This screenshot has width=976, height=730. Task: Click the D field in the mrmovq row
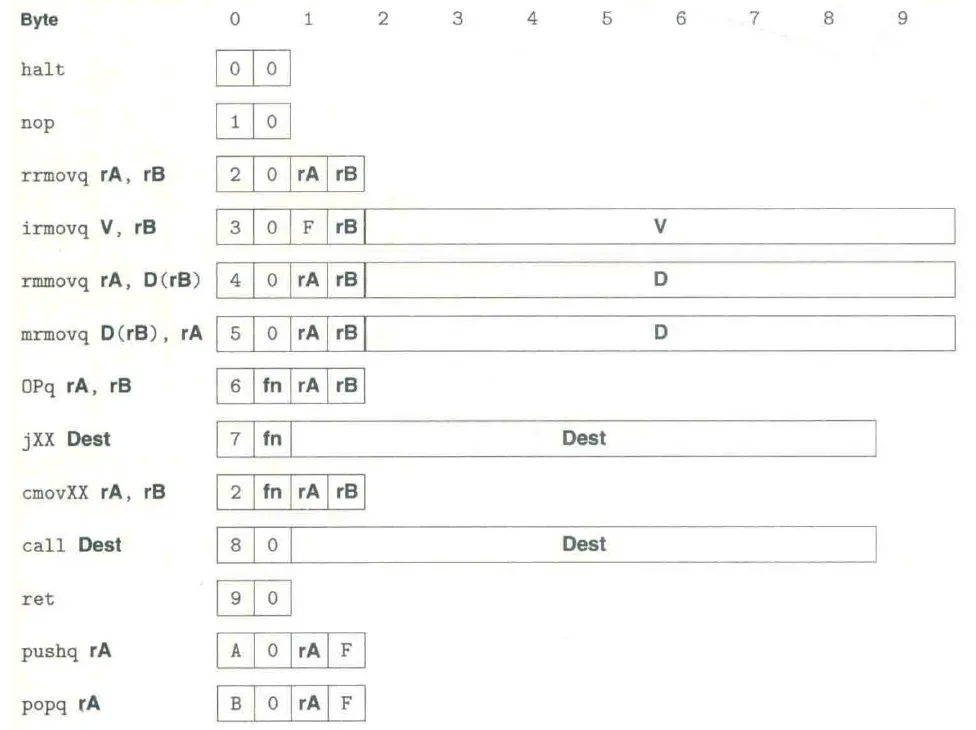pos(660,333)
